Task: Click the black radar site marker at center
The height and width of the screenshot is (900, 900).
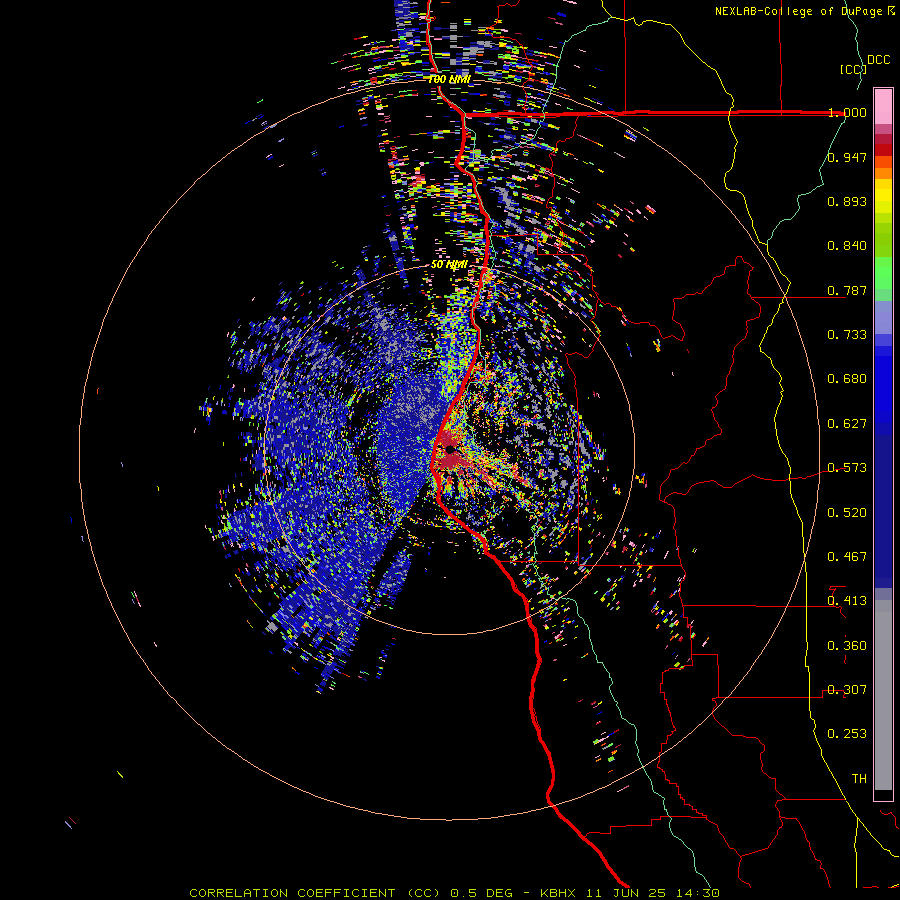Action: coord(449,448)
